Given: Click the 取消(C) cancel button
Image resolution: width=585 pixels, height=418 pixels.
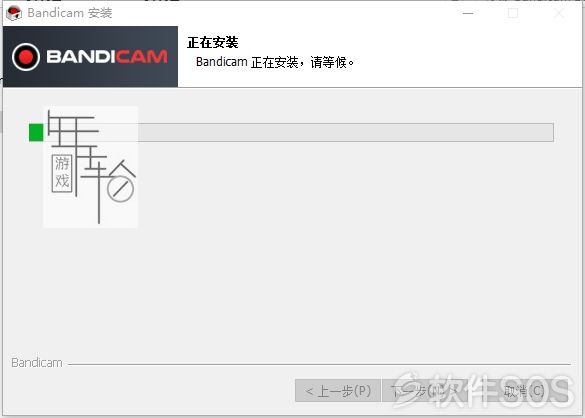Looking at the screenshot, I should tap(524, 391).
